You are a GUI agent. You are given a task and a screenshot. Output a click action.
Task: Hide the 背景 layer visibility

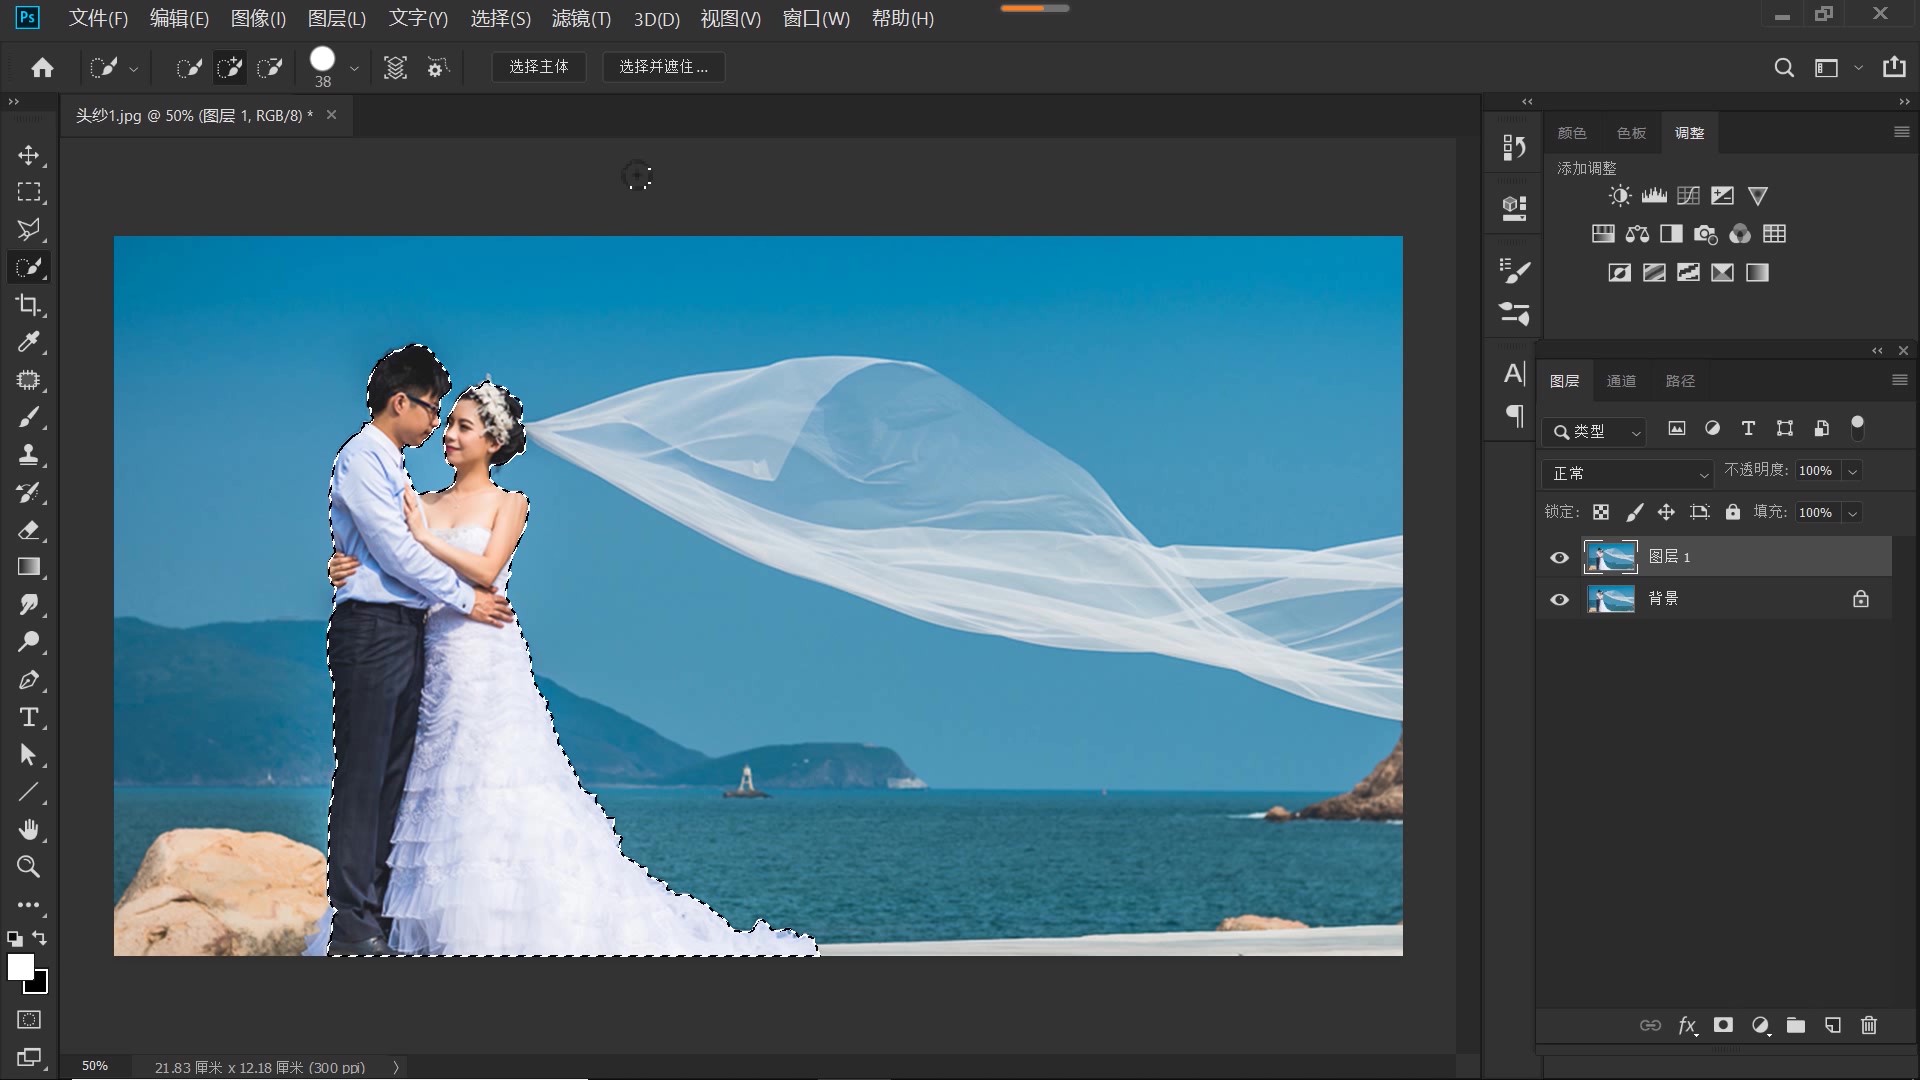coord(1559,600)
